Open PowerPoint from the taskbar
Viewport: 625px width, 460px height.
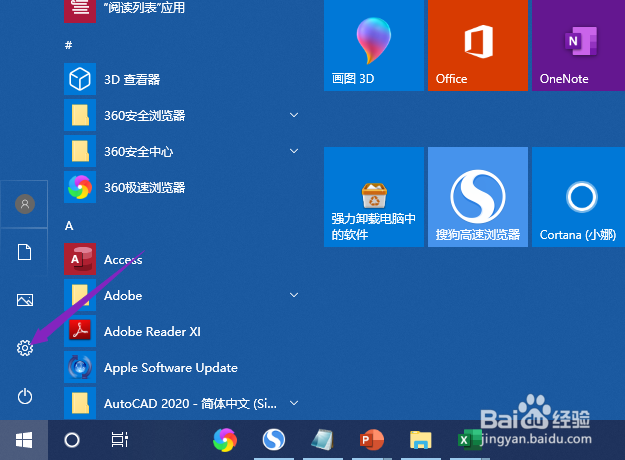pyautogui.click(x=371, y=440)
